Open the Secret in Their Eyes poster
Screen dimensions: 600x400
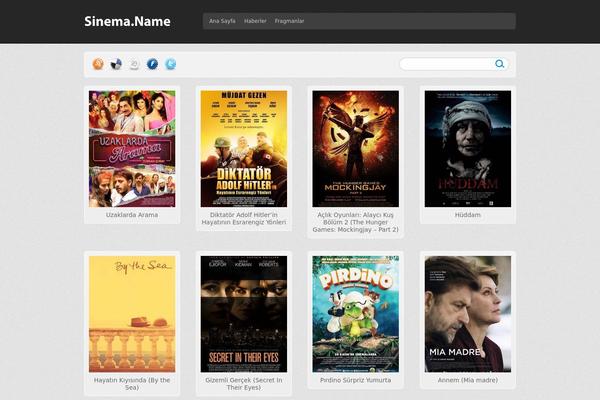click(x=244, y=314)
